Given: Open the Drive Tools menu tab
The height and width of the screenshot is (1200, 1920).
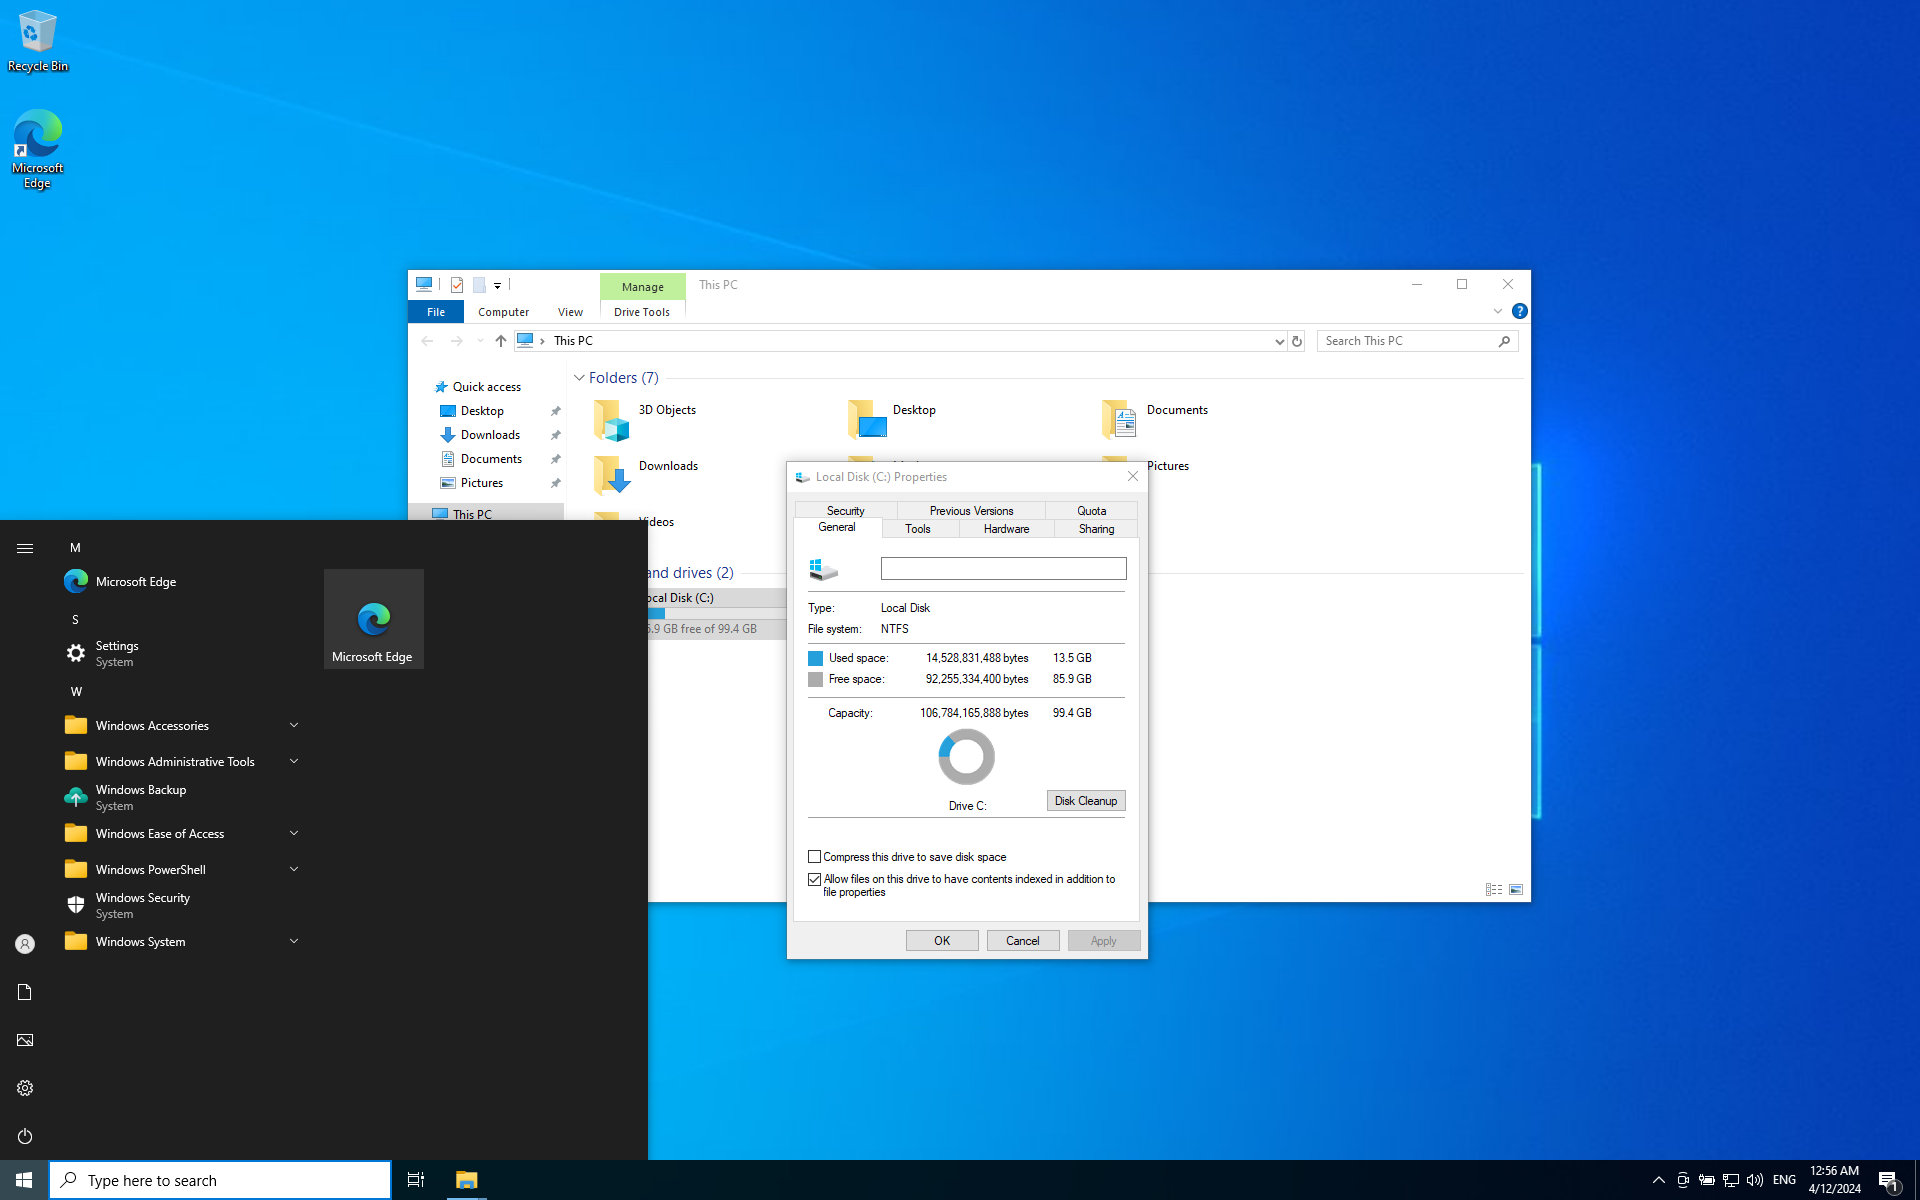Looking at the screenshot, I should (640, 311).
